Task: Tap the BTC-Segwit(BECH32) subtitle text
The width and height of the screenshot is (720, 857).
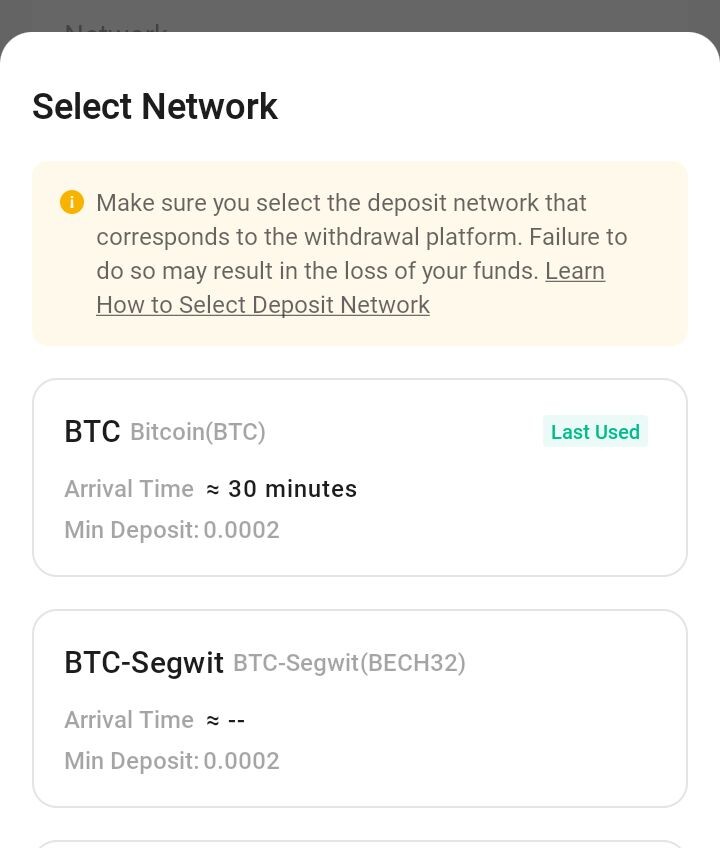Action: (x=349, y=663)
